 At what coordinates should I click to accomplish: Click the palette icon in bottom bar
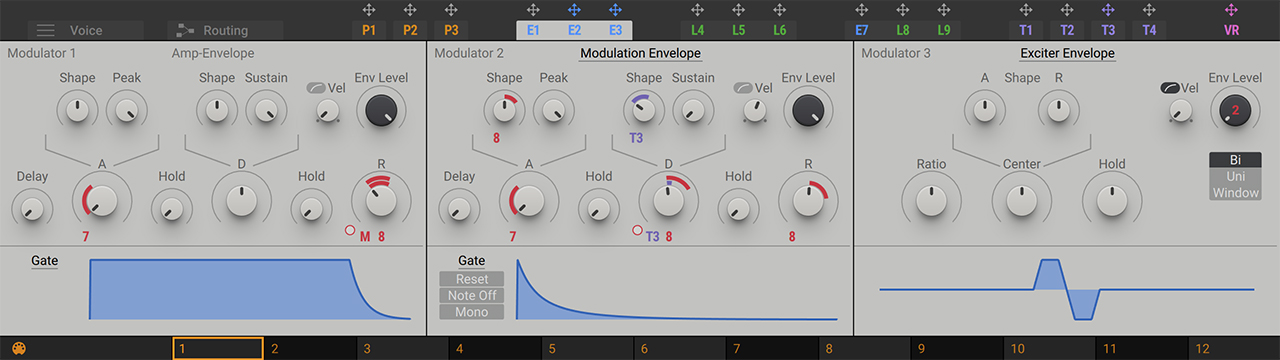click(x=18, y=349)
